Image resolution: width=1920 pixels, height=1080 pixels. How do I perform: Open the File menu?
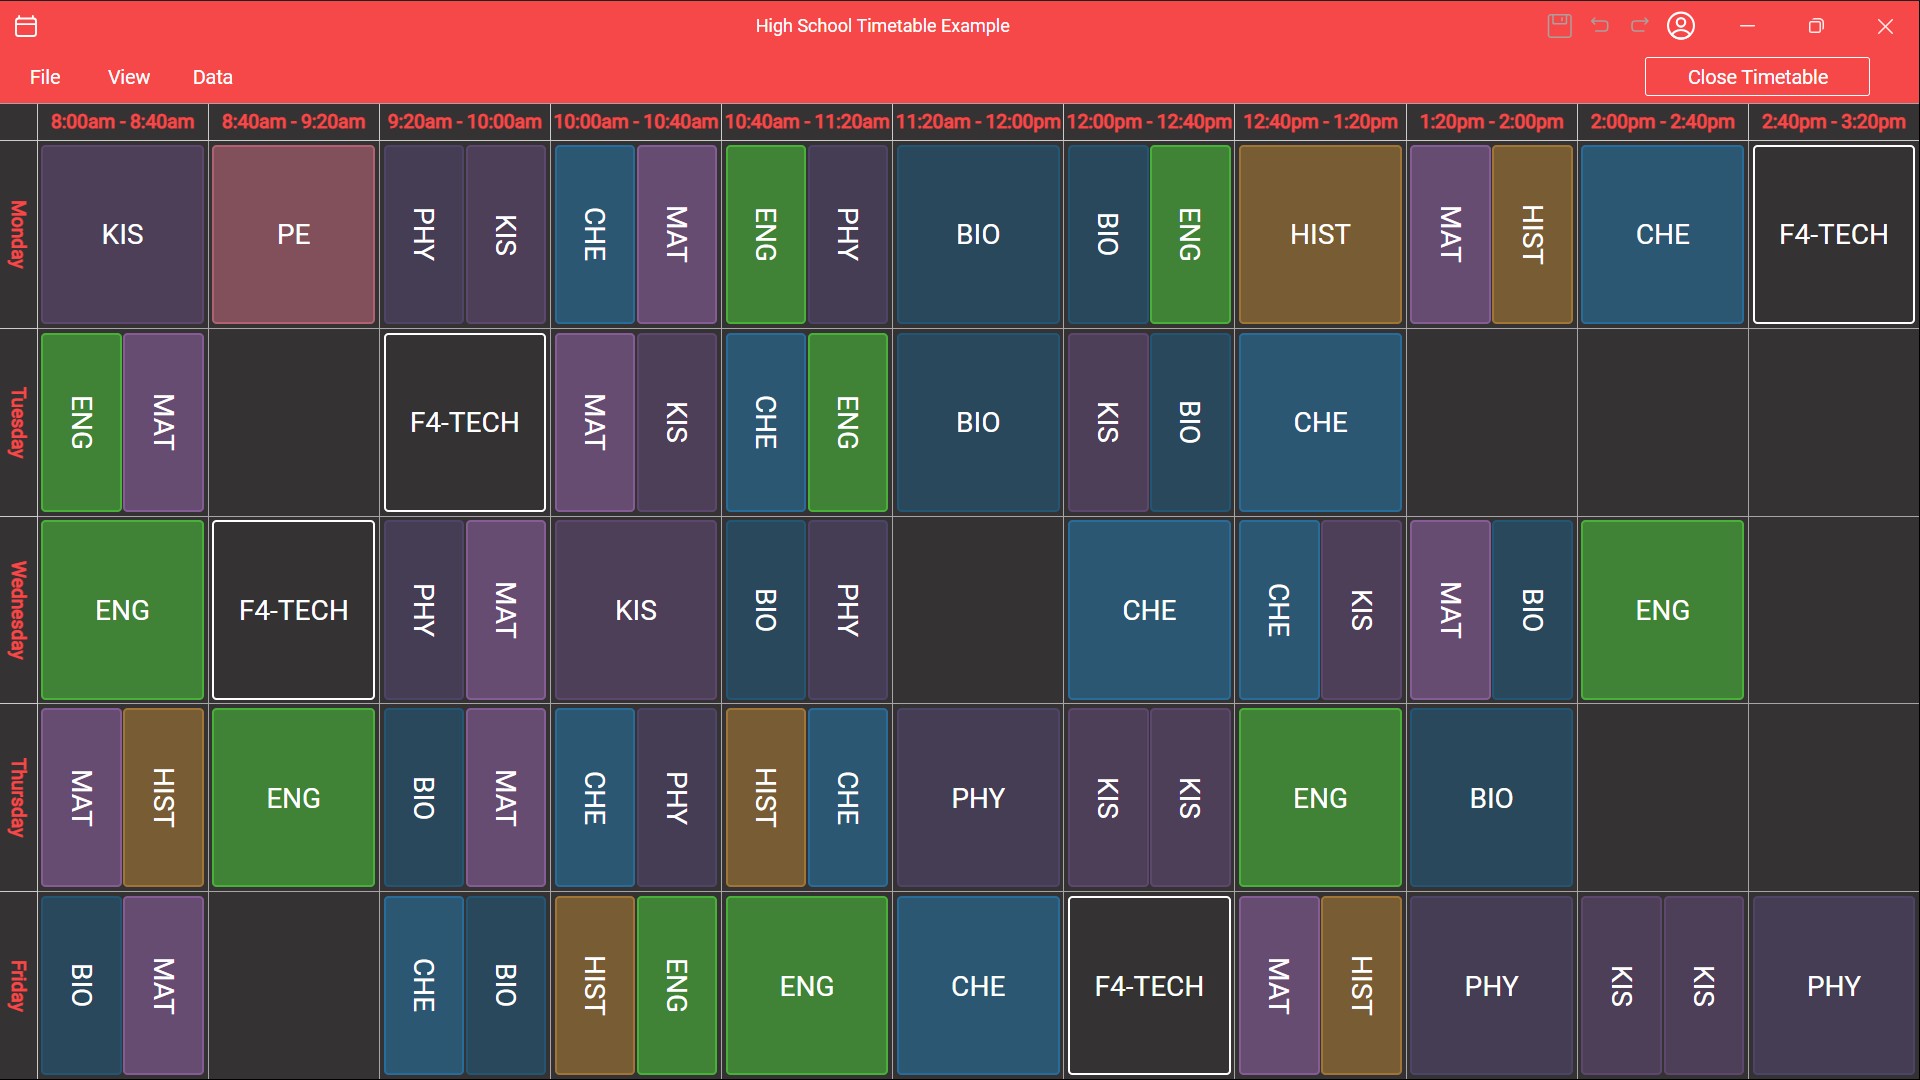(45, 77)
